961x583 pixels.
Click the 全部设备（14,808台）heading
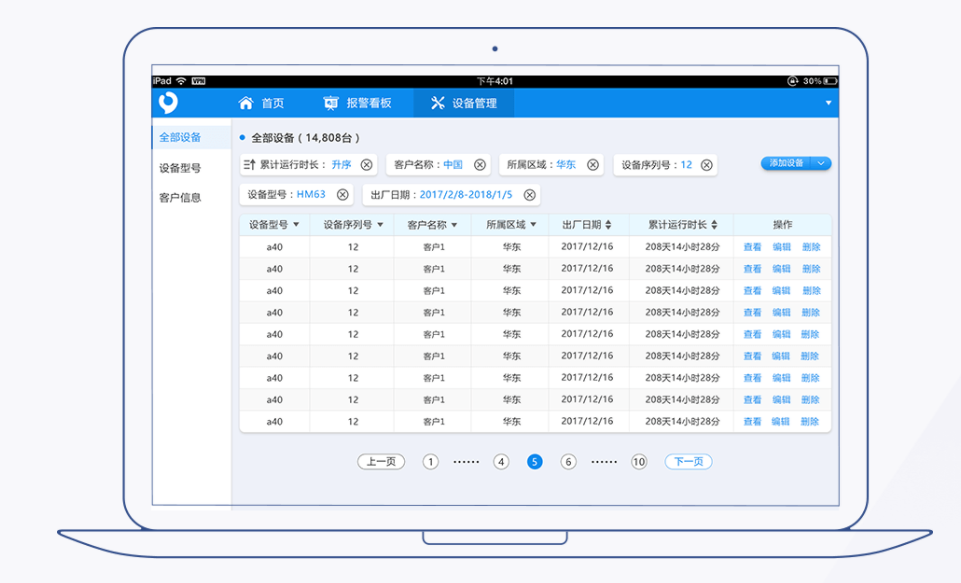(x=305, y=138)
